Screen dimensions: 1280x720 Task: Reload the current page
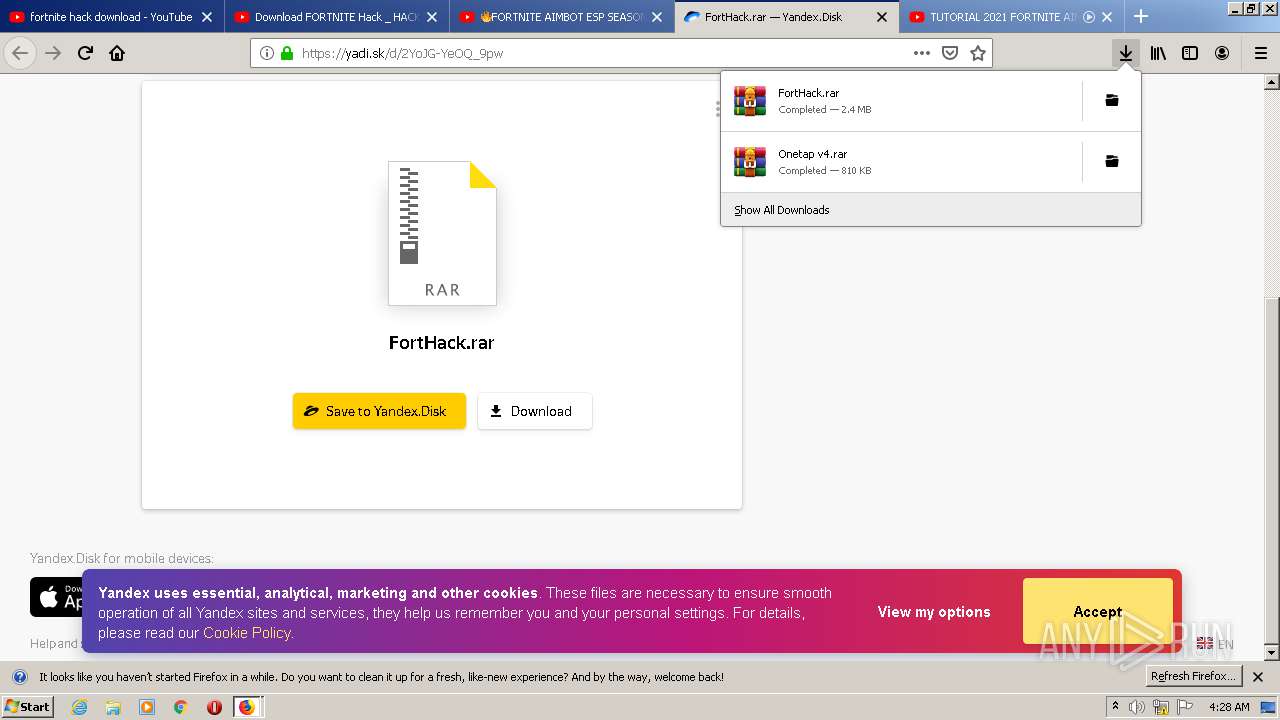(85, 53)
